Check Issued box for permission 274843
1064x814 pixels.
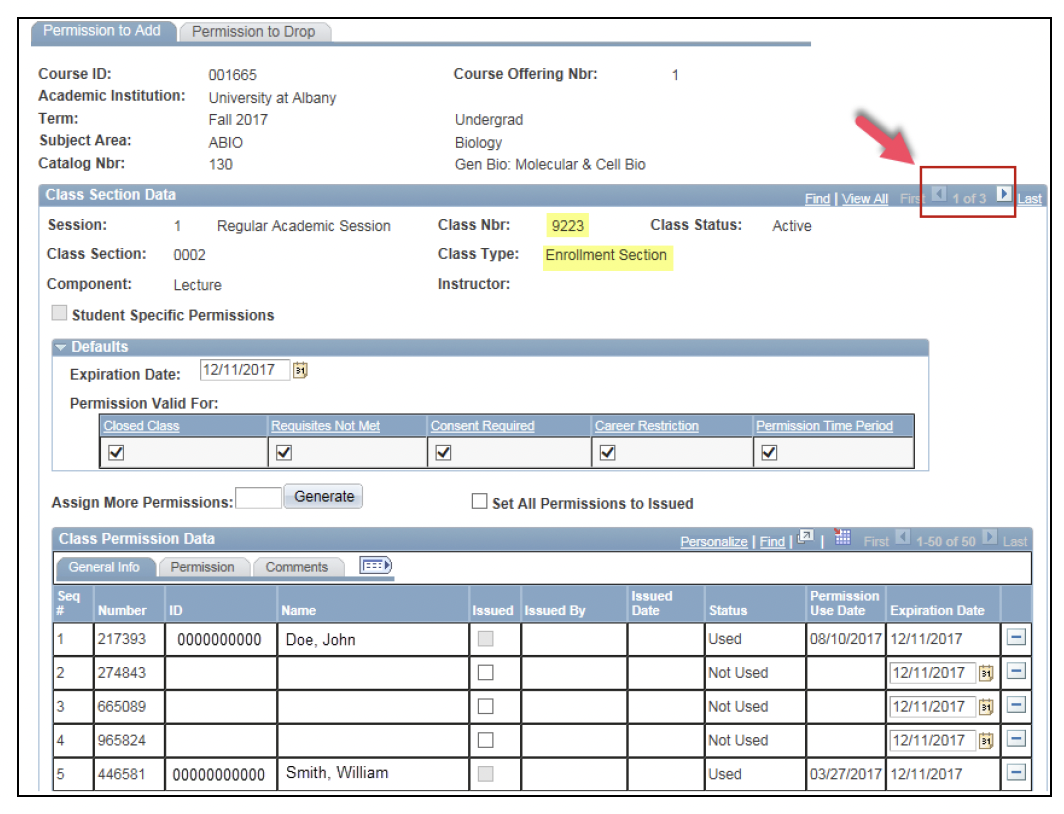point(486,673)
